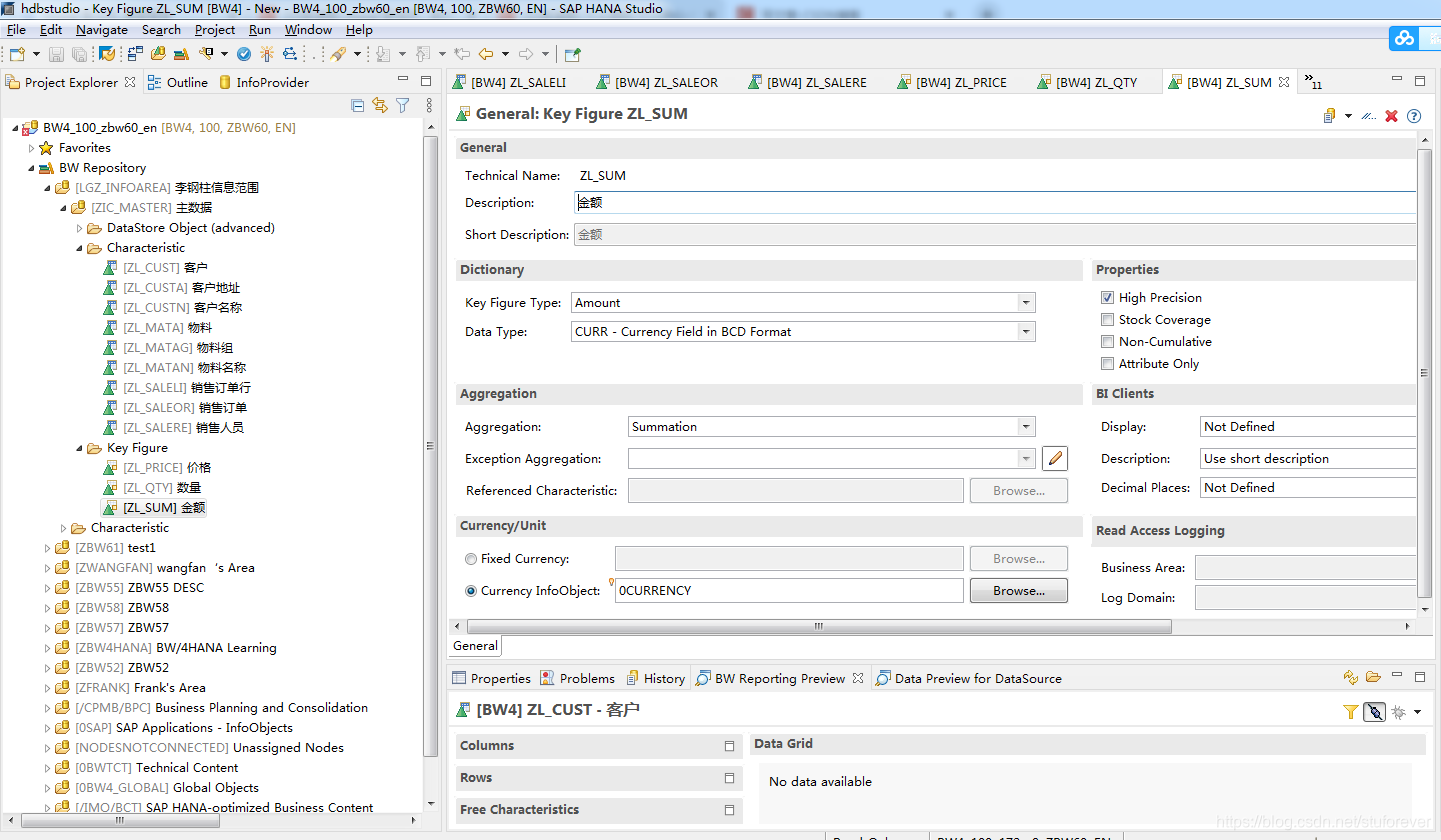This screenshot has height=840, width=1441.
Task: Expand the DataStore Object (advanced) folder
Action: point(79,228)
